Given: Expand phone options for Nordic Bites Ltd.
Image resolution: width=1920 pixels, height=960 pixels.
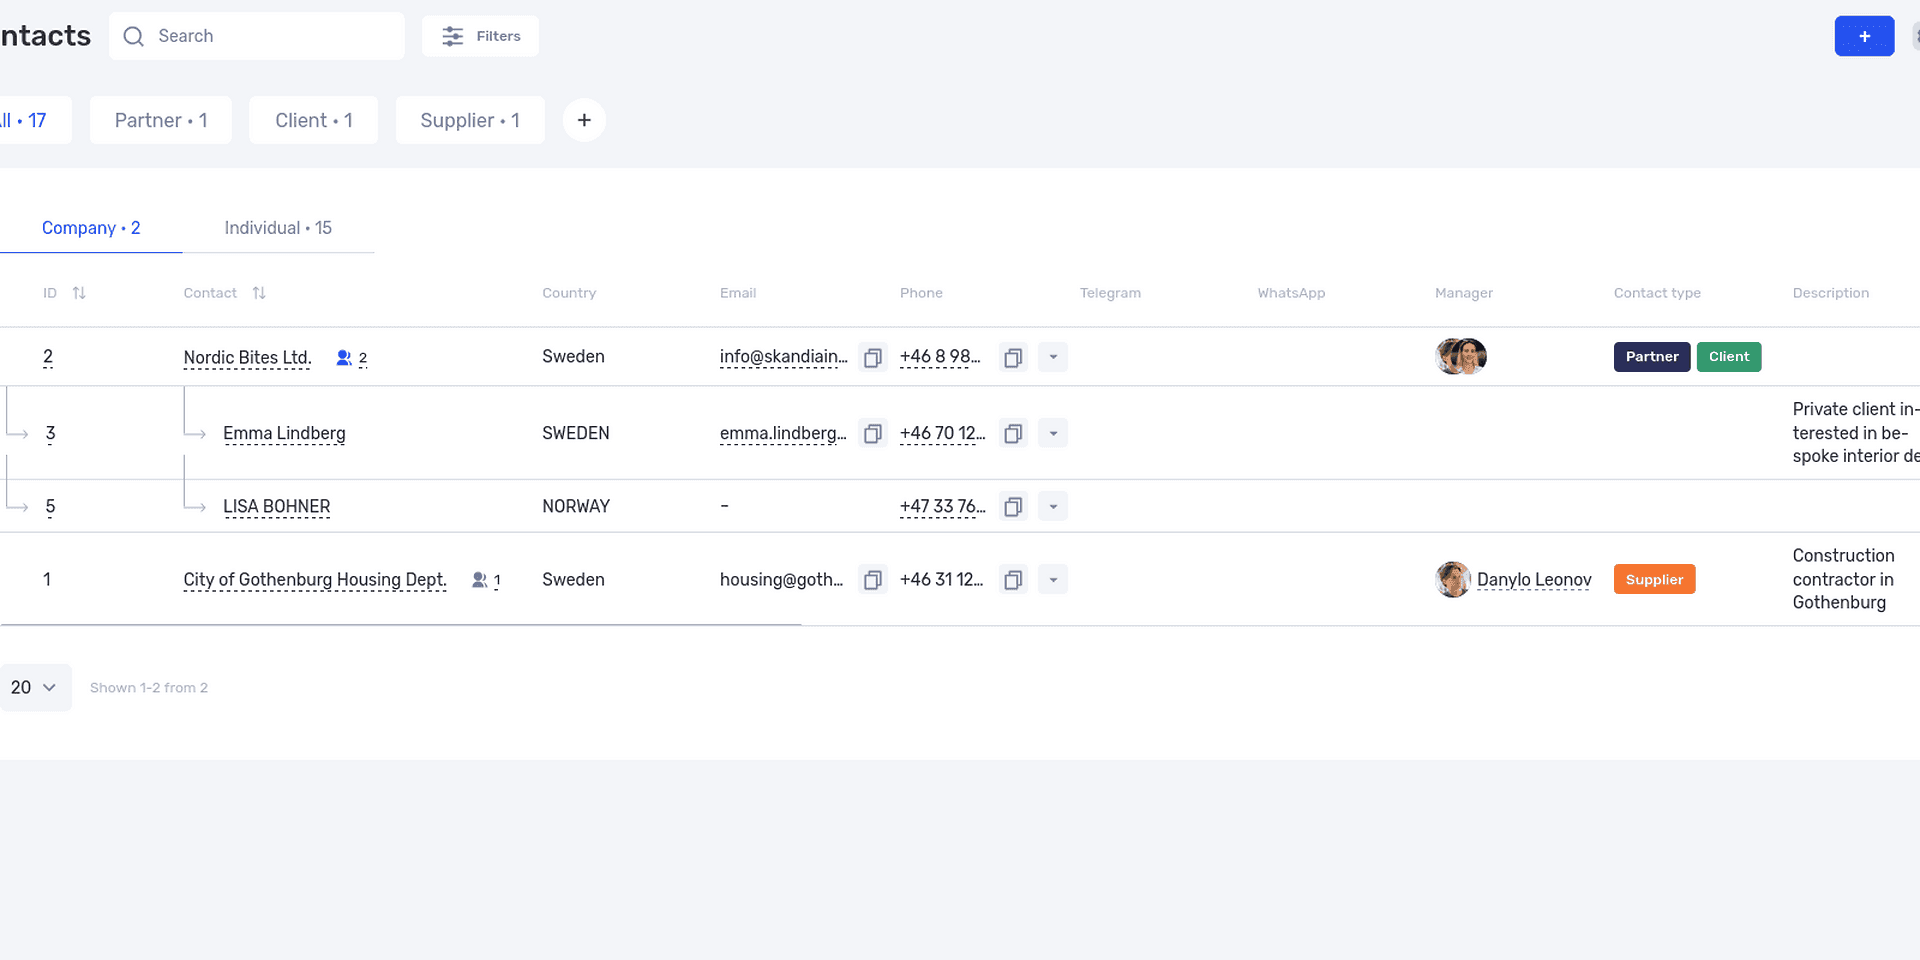Looking at the screenshot, I should coord(1053,357).
